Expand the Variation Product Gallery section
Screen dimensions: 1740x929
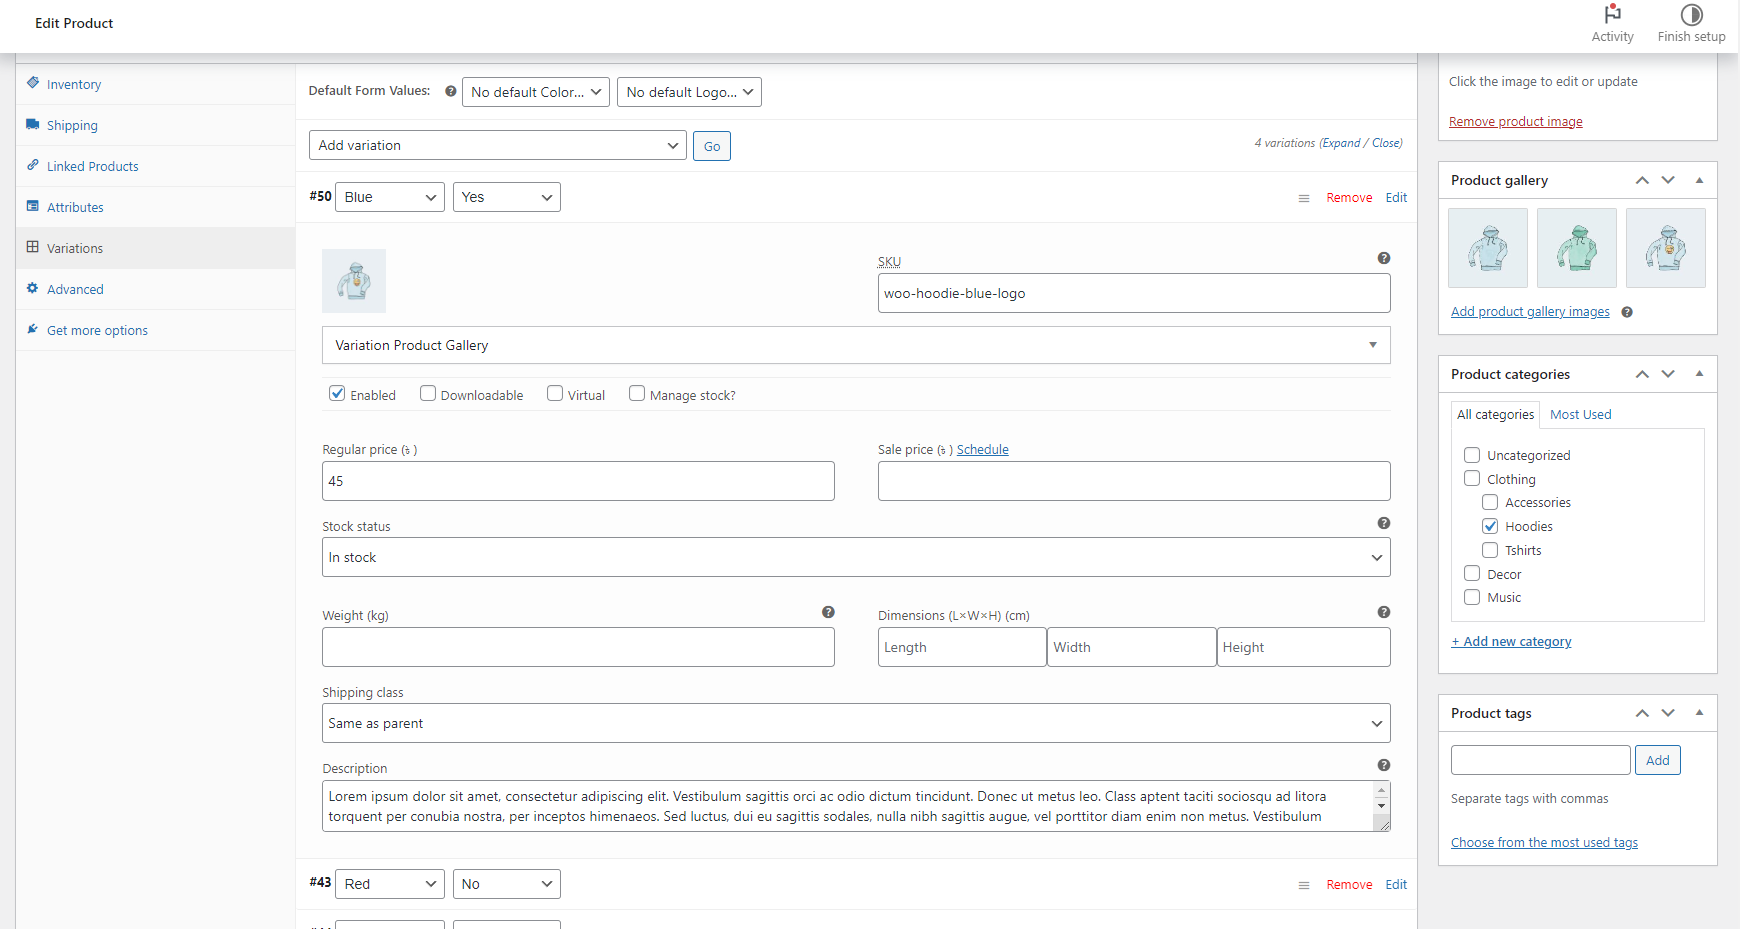856,345
